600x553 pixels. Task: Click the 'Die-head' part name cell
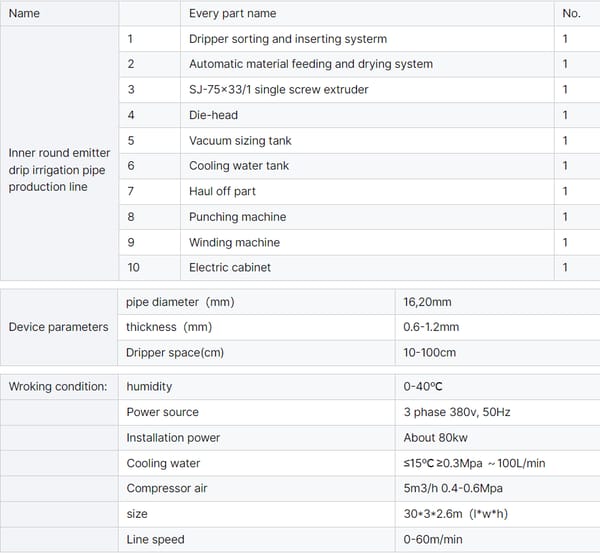pos(214,115)
